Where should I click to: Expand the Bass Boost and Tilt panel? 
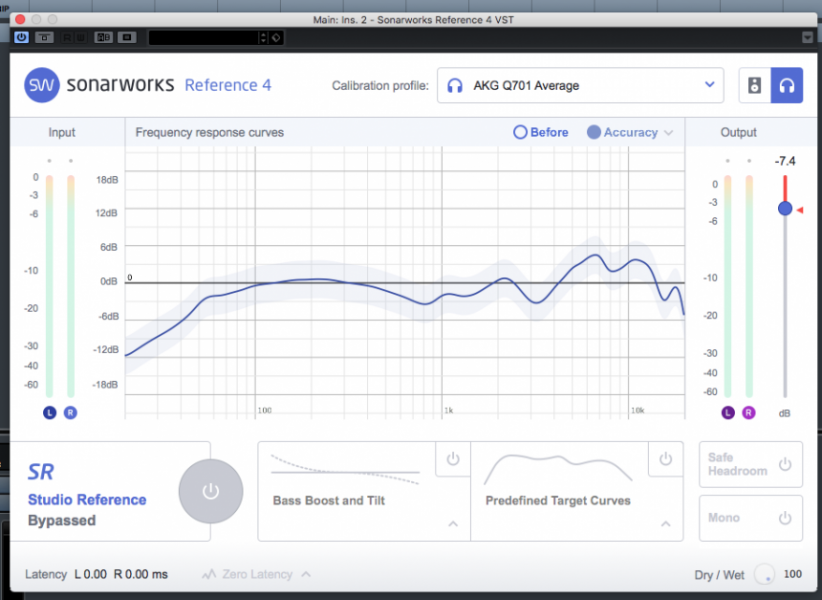coord(453,523)
